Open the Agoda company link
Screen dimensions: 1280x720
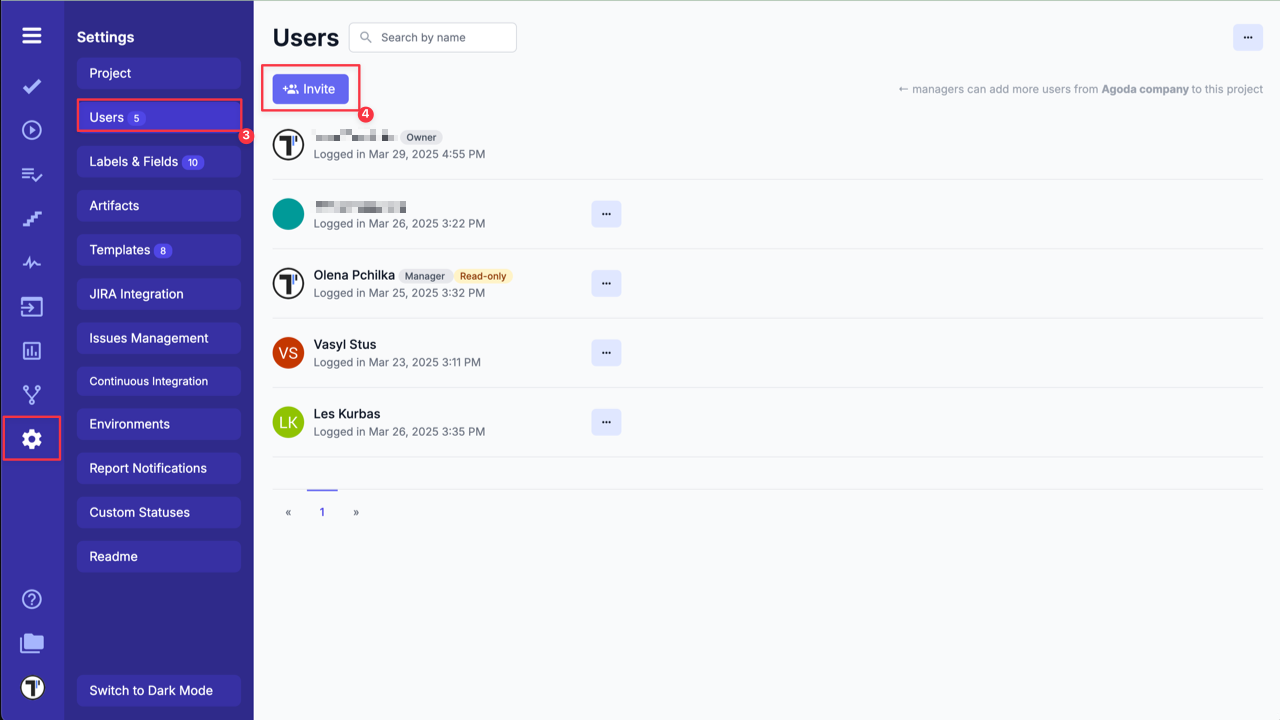coord(1144,88)
